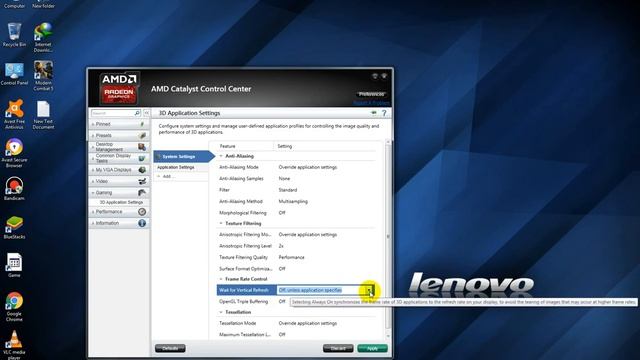The image size is (640, 360).
Task: Click the Information blue icon
Action: pos(142,223)
